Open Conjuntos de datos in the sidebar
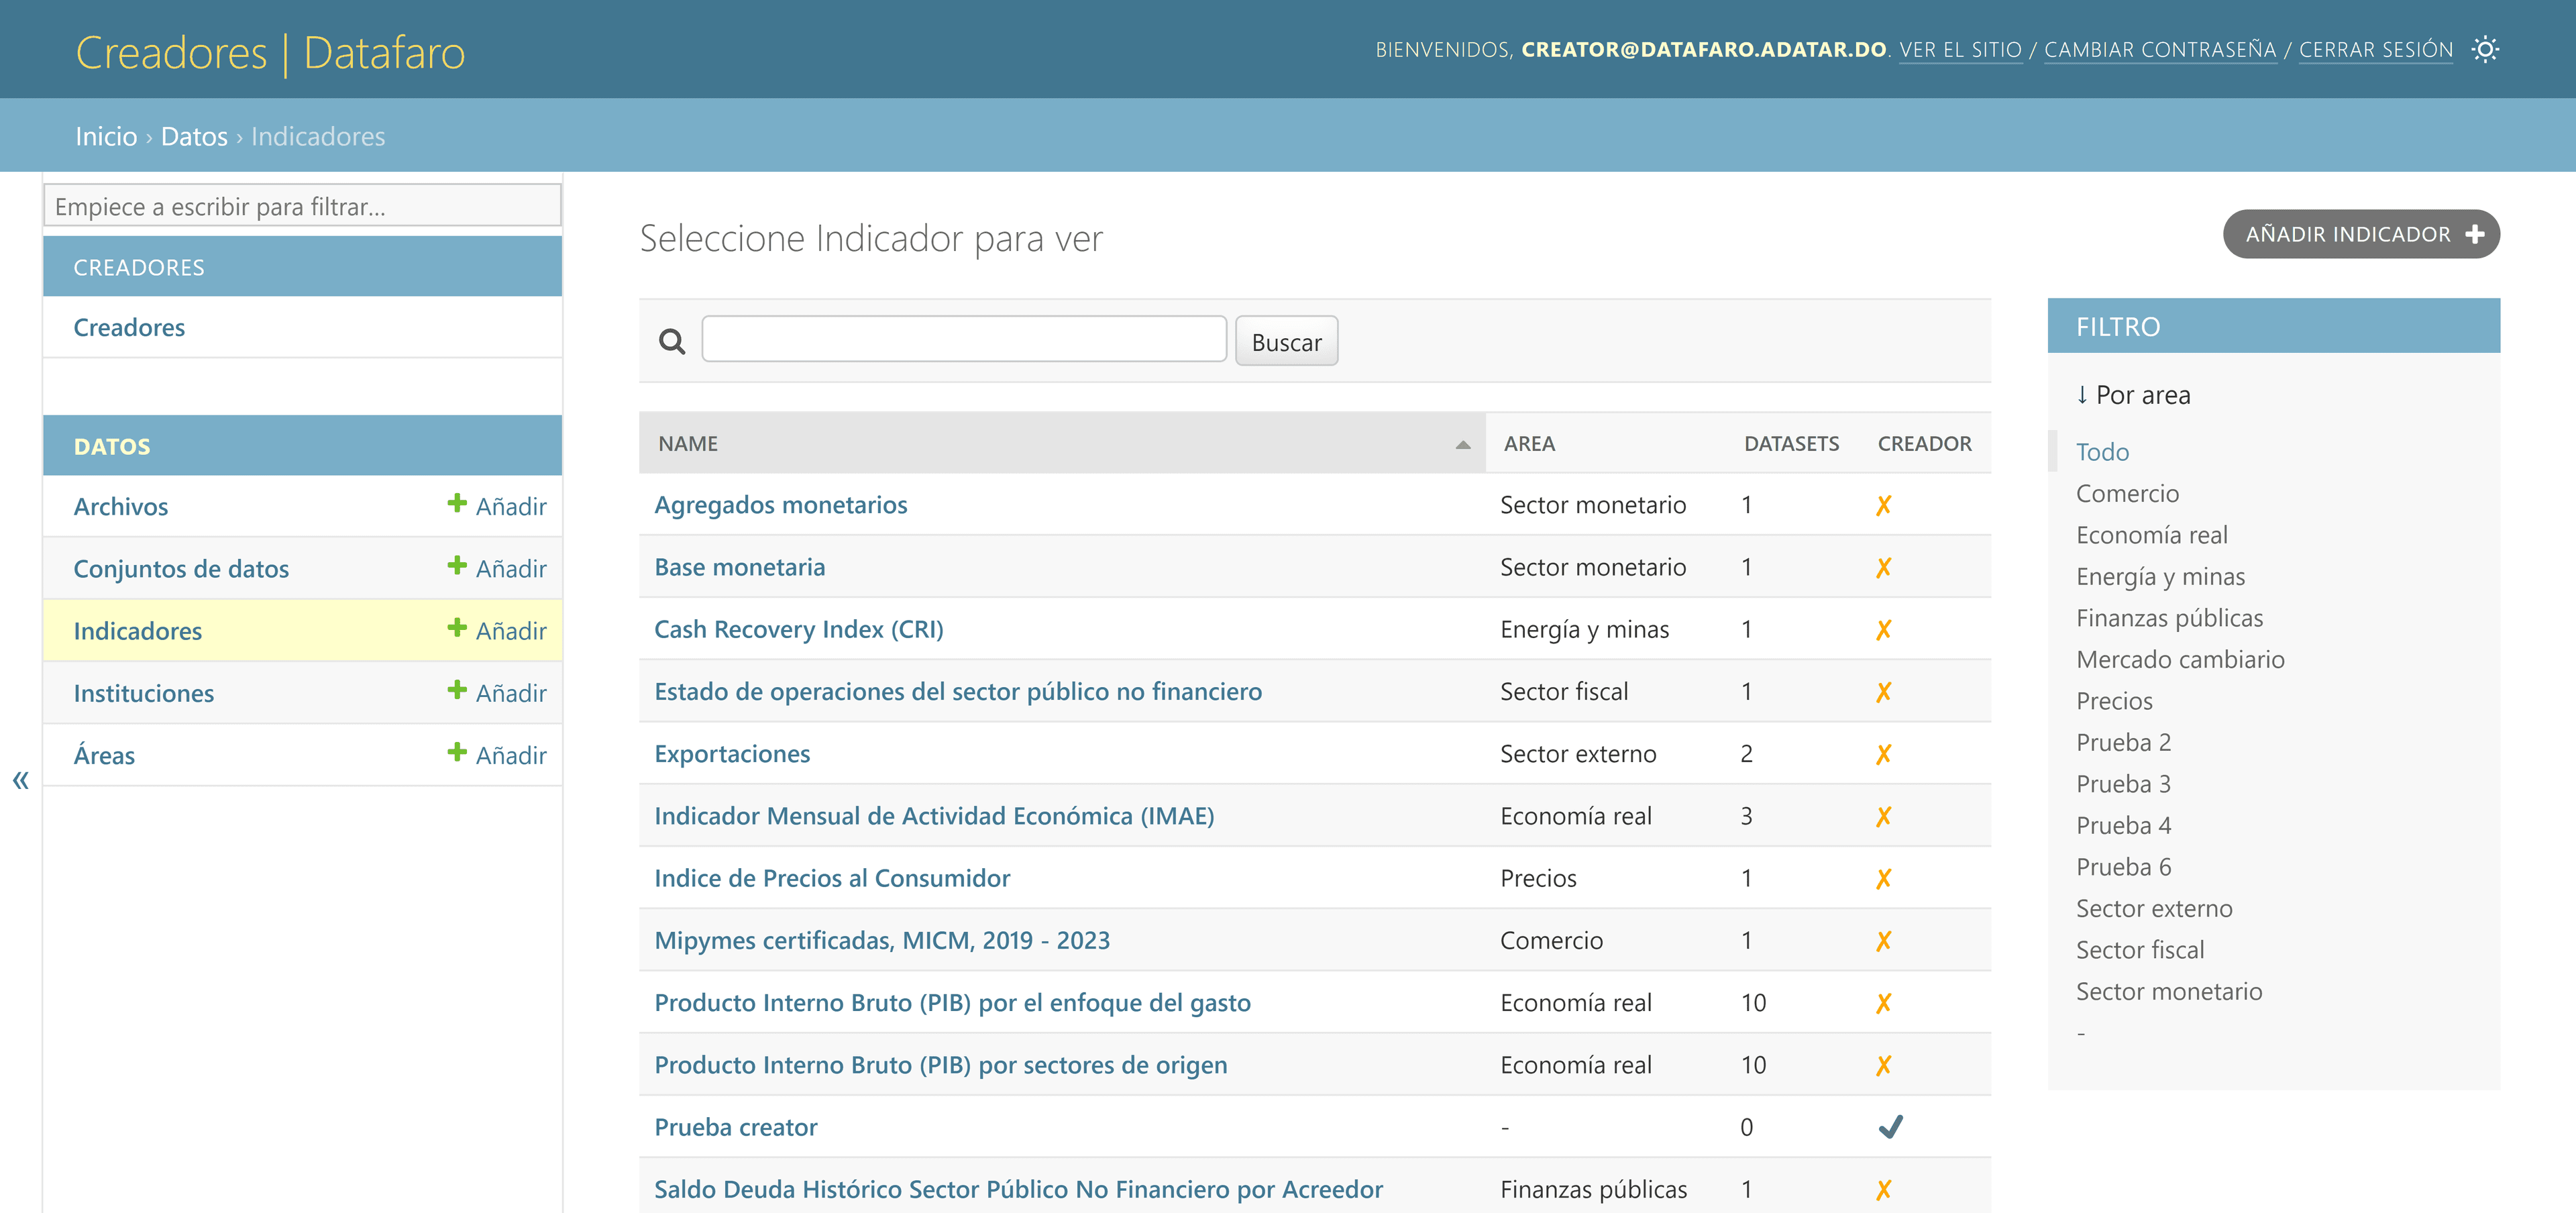This screenshot has width=2576, height=1213. [x=181, y=568]
